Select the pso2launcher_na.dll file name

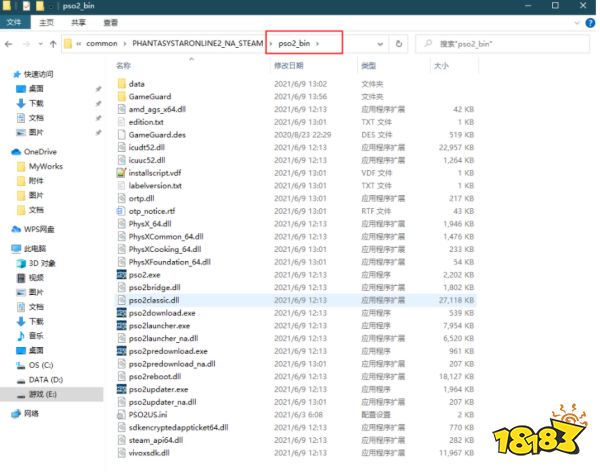click(x=163, y=338)
